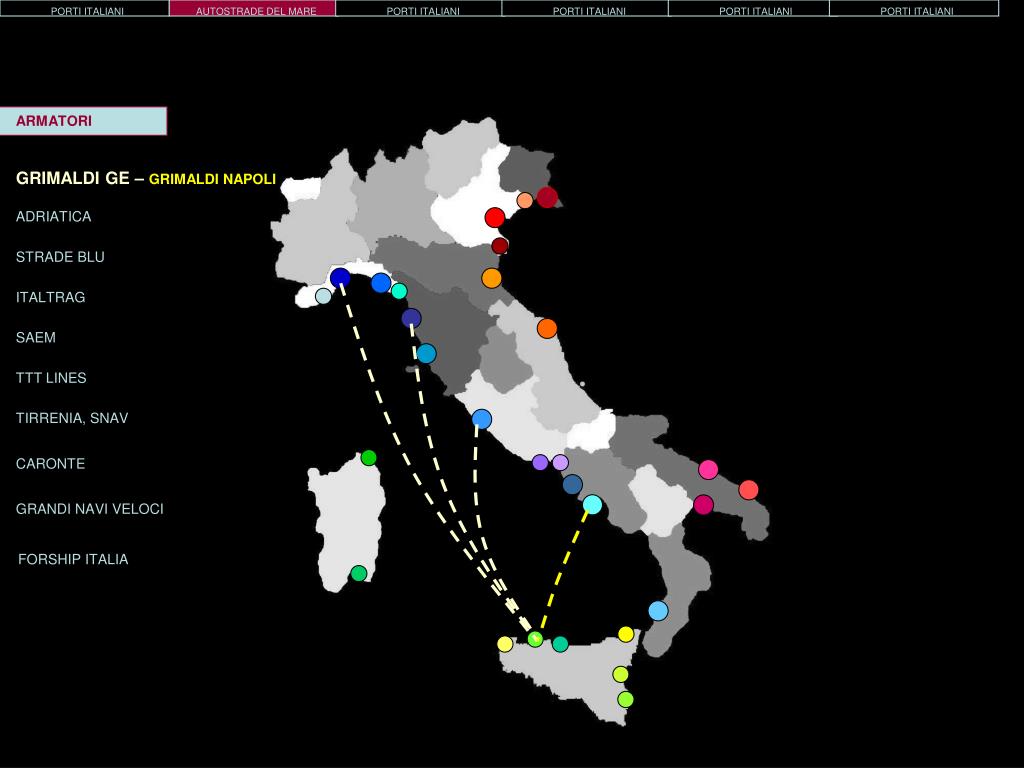Click the yellow dot on western Sicily
Viewport: 1024px width, 768px height.
pos(505,644)
